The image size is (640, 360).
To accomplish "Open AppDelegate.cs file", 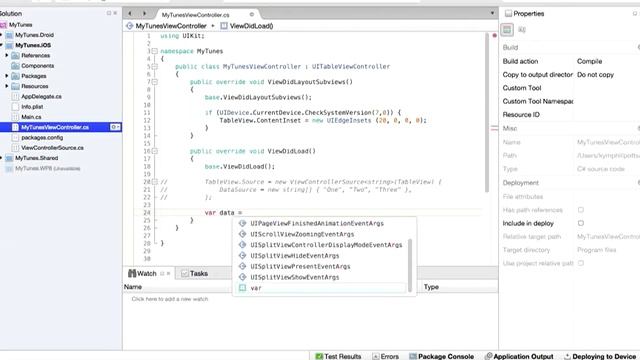I will (x=41, y=96).
